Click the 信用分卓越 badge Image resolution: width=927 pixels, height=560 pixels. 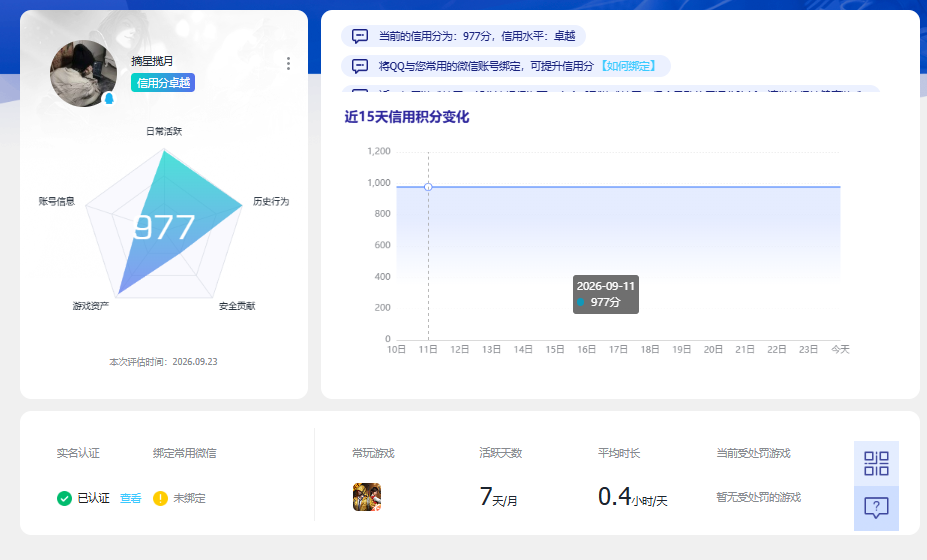pos(163,83)
